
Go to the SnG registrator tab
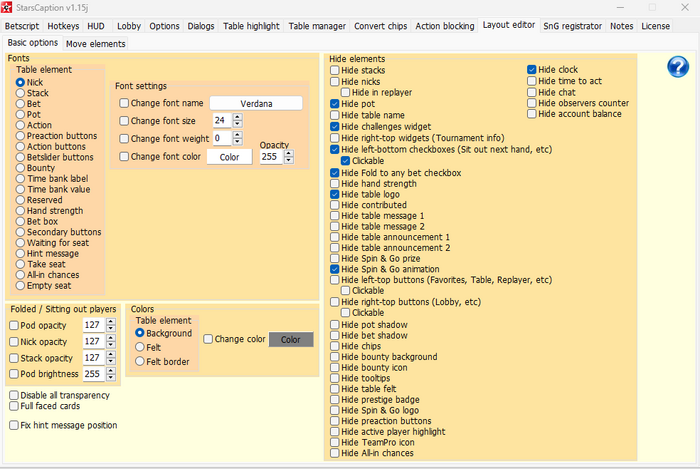[x=572, y=25]
